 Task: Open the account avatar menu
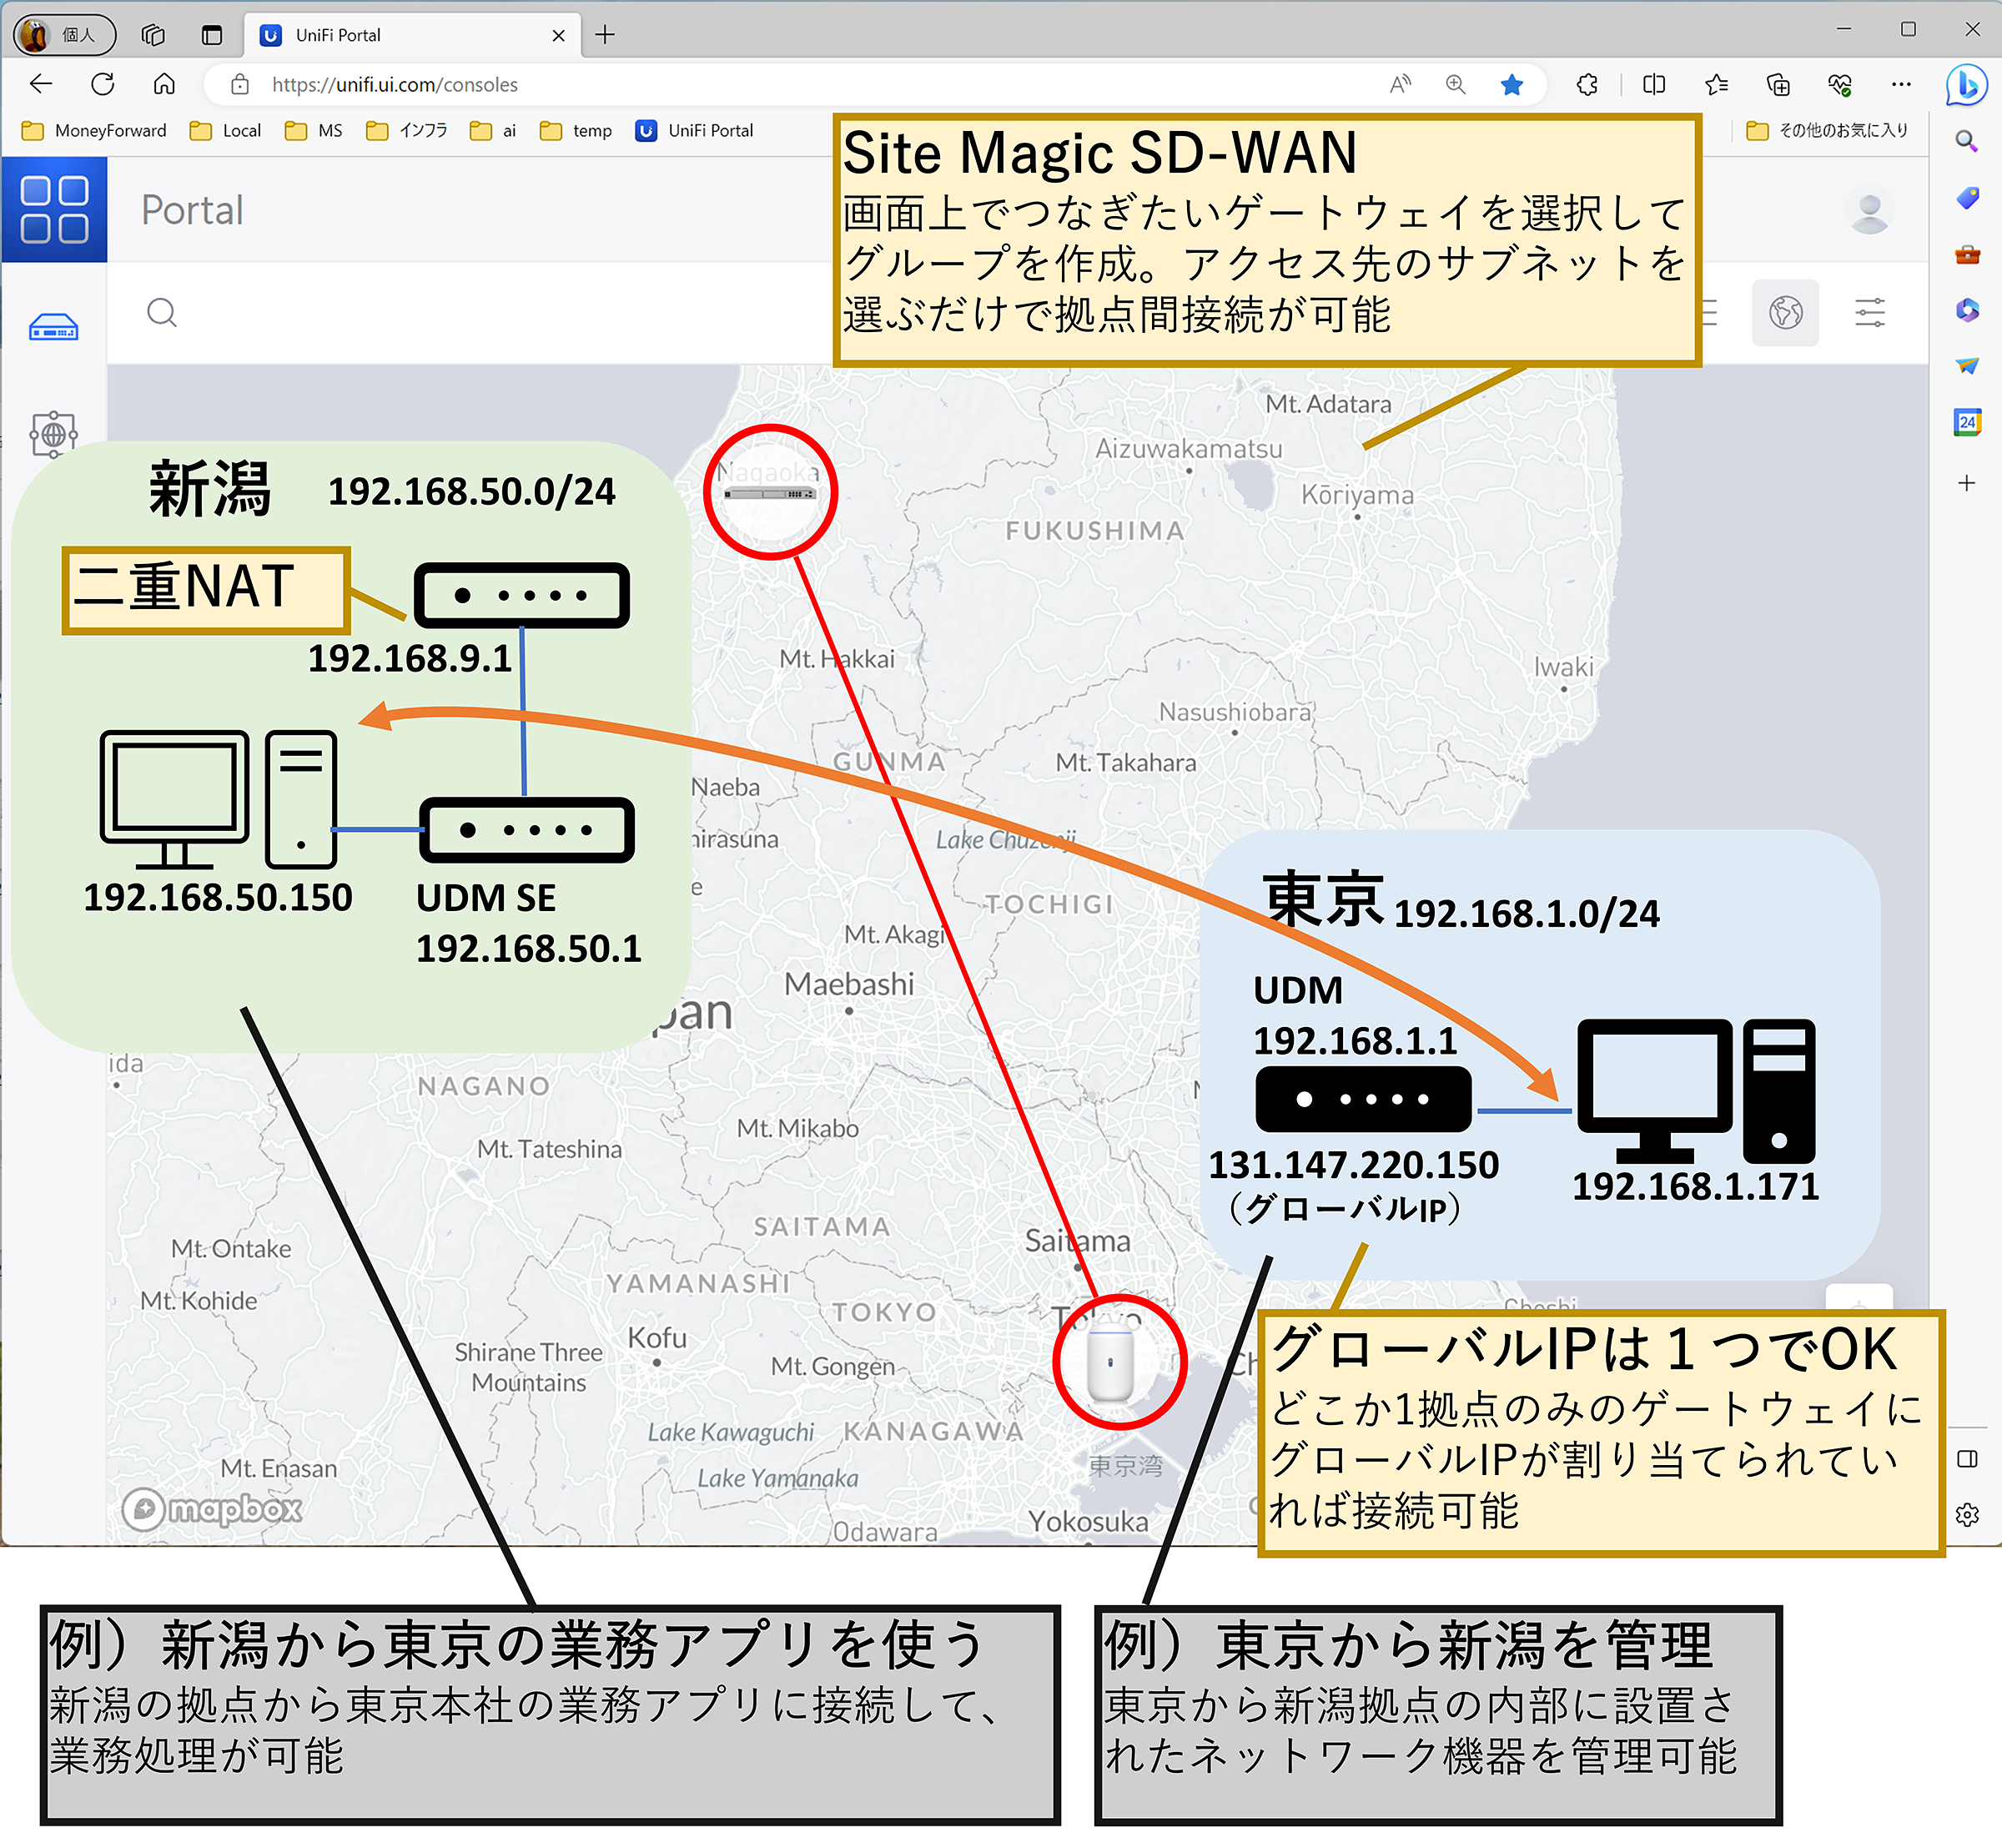(x=1869, y=210)
